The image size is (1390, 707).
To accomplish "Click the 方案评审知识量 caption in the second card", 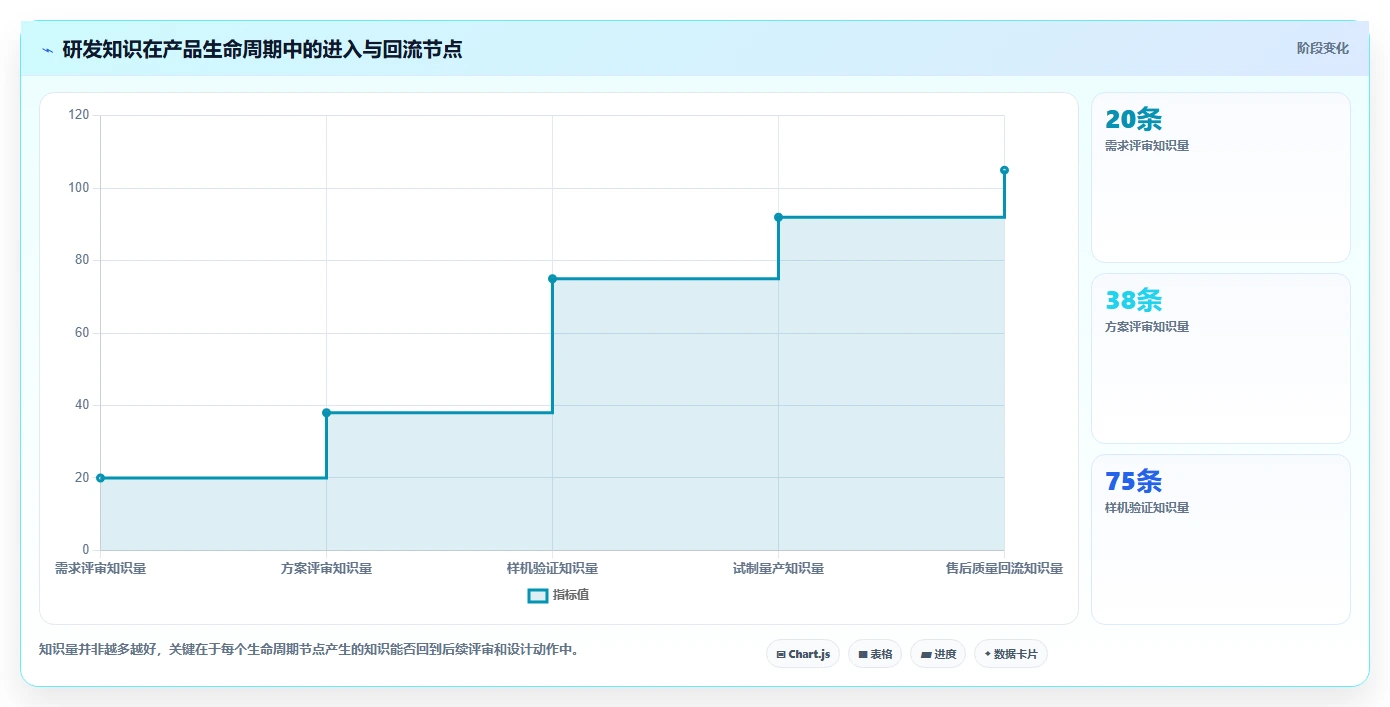I will pos(1147,326).
